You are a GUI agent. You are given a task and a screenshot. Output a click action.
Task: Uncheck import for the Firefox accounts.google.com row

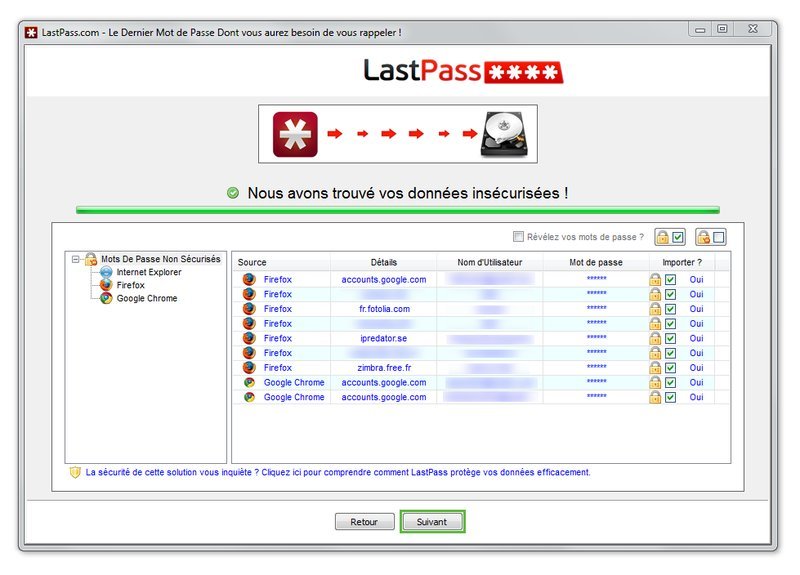(x=670, y=280)
